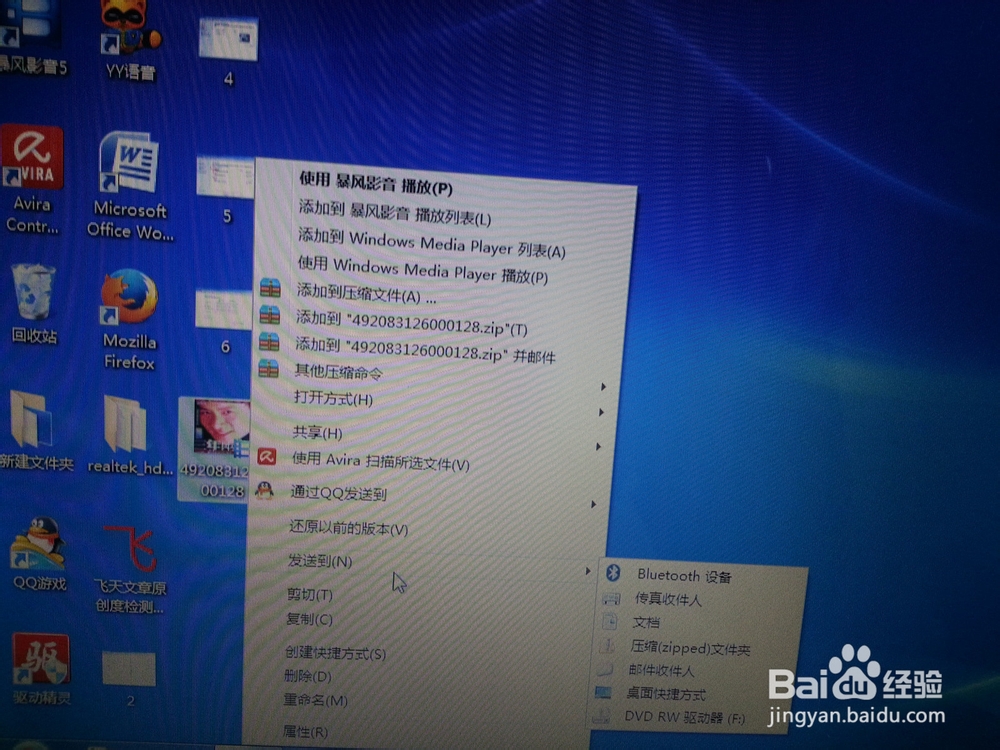Send to 桌面快捷方式
The height and width of the screenshot is (750, 1000).
(x=665, y=694)
